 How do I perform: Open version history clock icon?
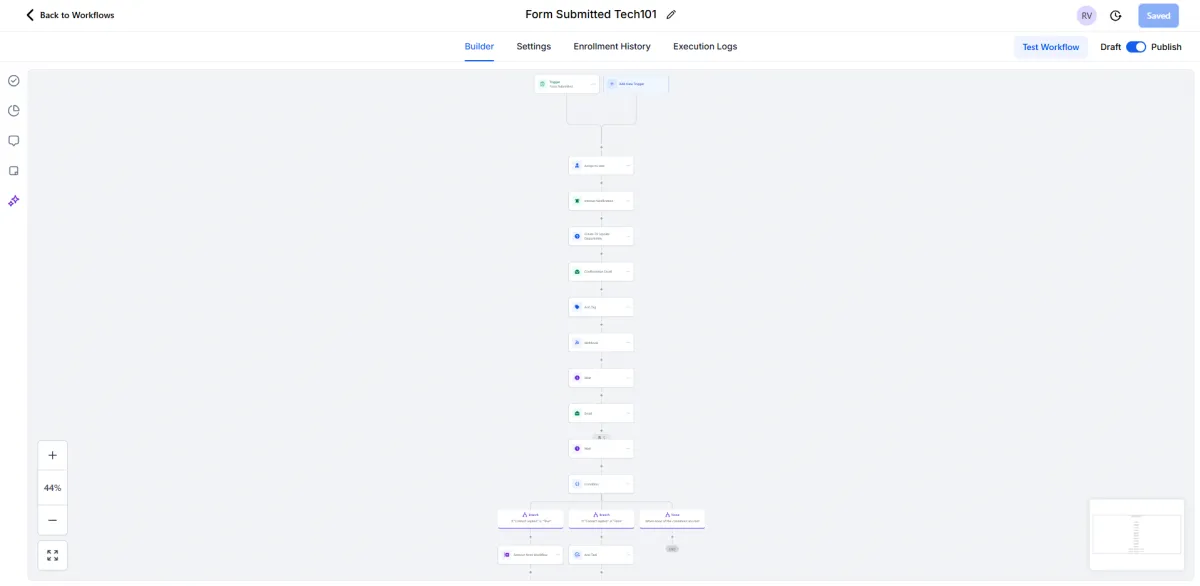(1116, 16)
